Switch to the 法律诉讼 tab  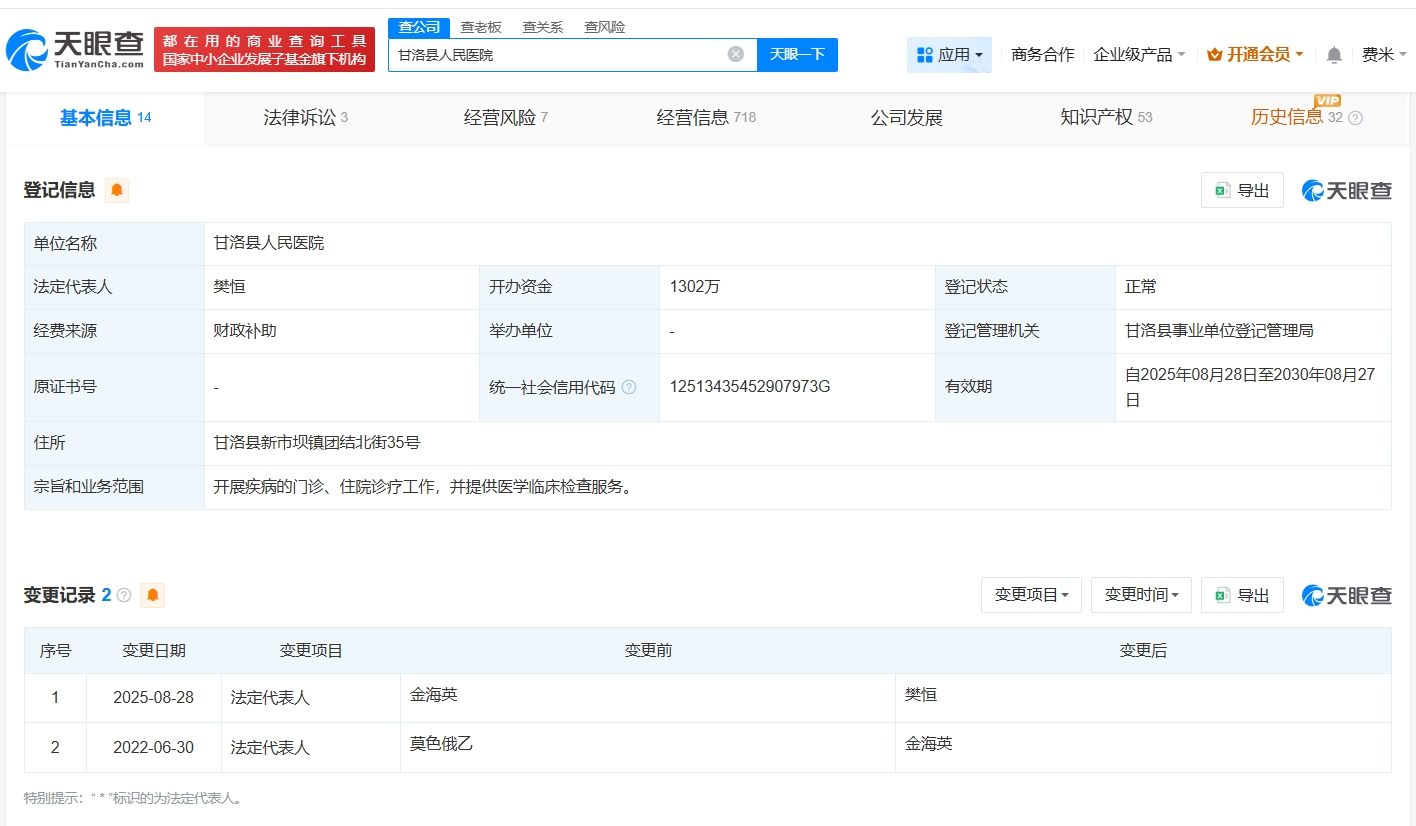click(x=300, y=117)
